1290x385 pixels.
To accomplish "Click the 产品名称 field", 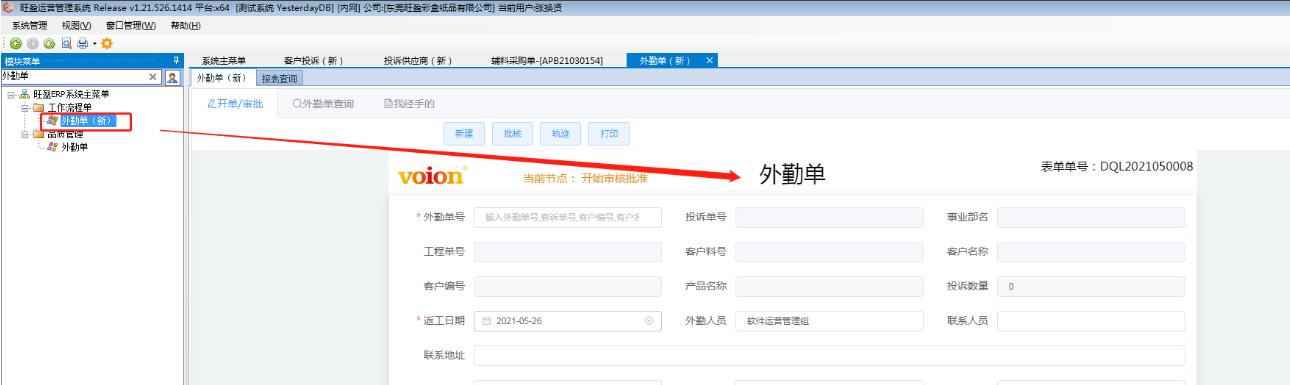I will point(829,286).
